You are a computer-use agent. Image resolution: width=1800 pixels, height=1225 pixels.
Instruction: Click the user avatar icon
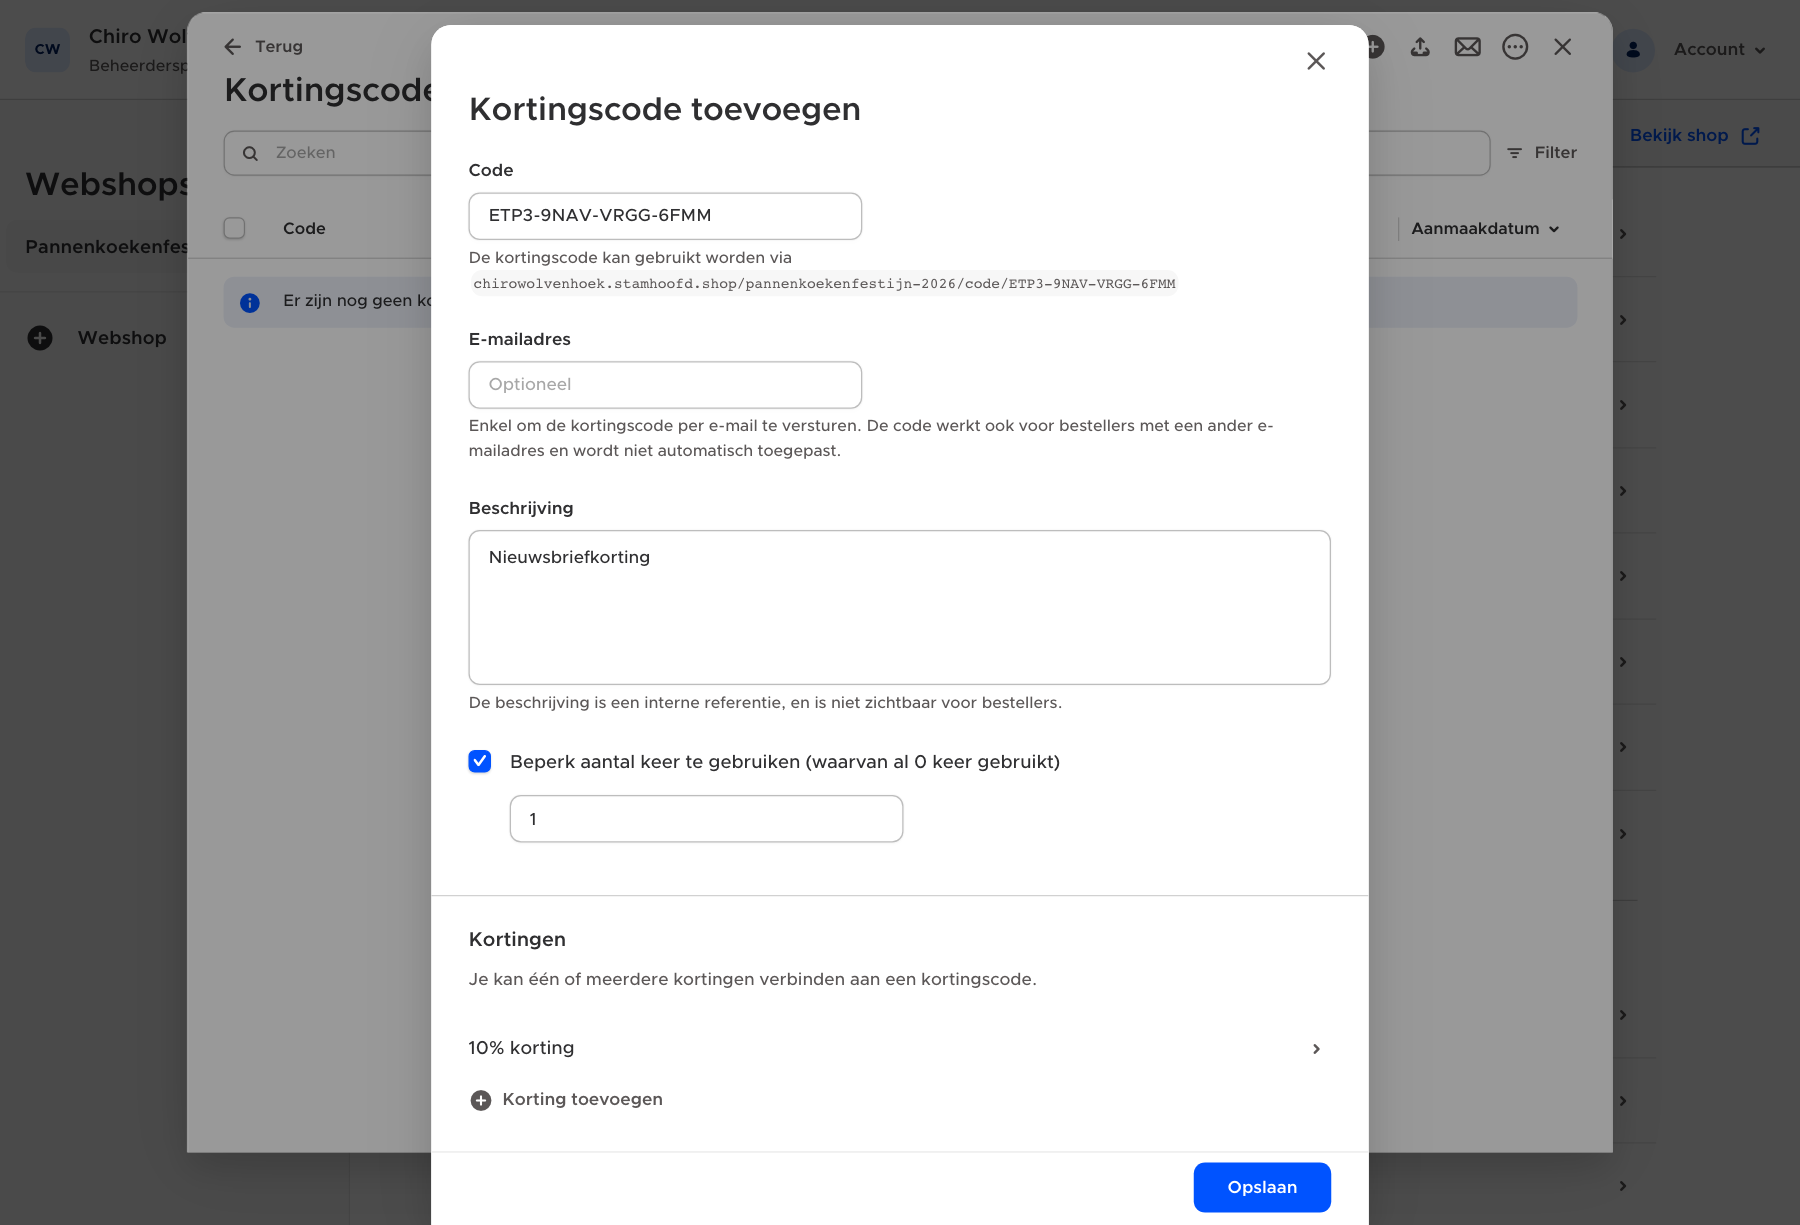(x=1633, y=49)
